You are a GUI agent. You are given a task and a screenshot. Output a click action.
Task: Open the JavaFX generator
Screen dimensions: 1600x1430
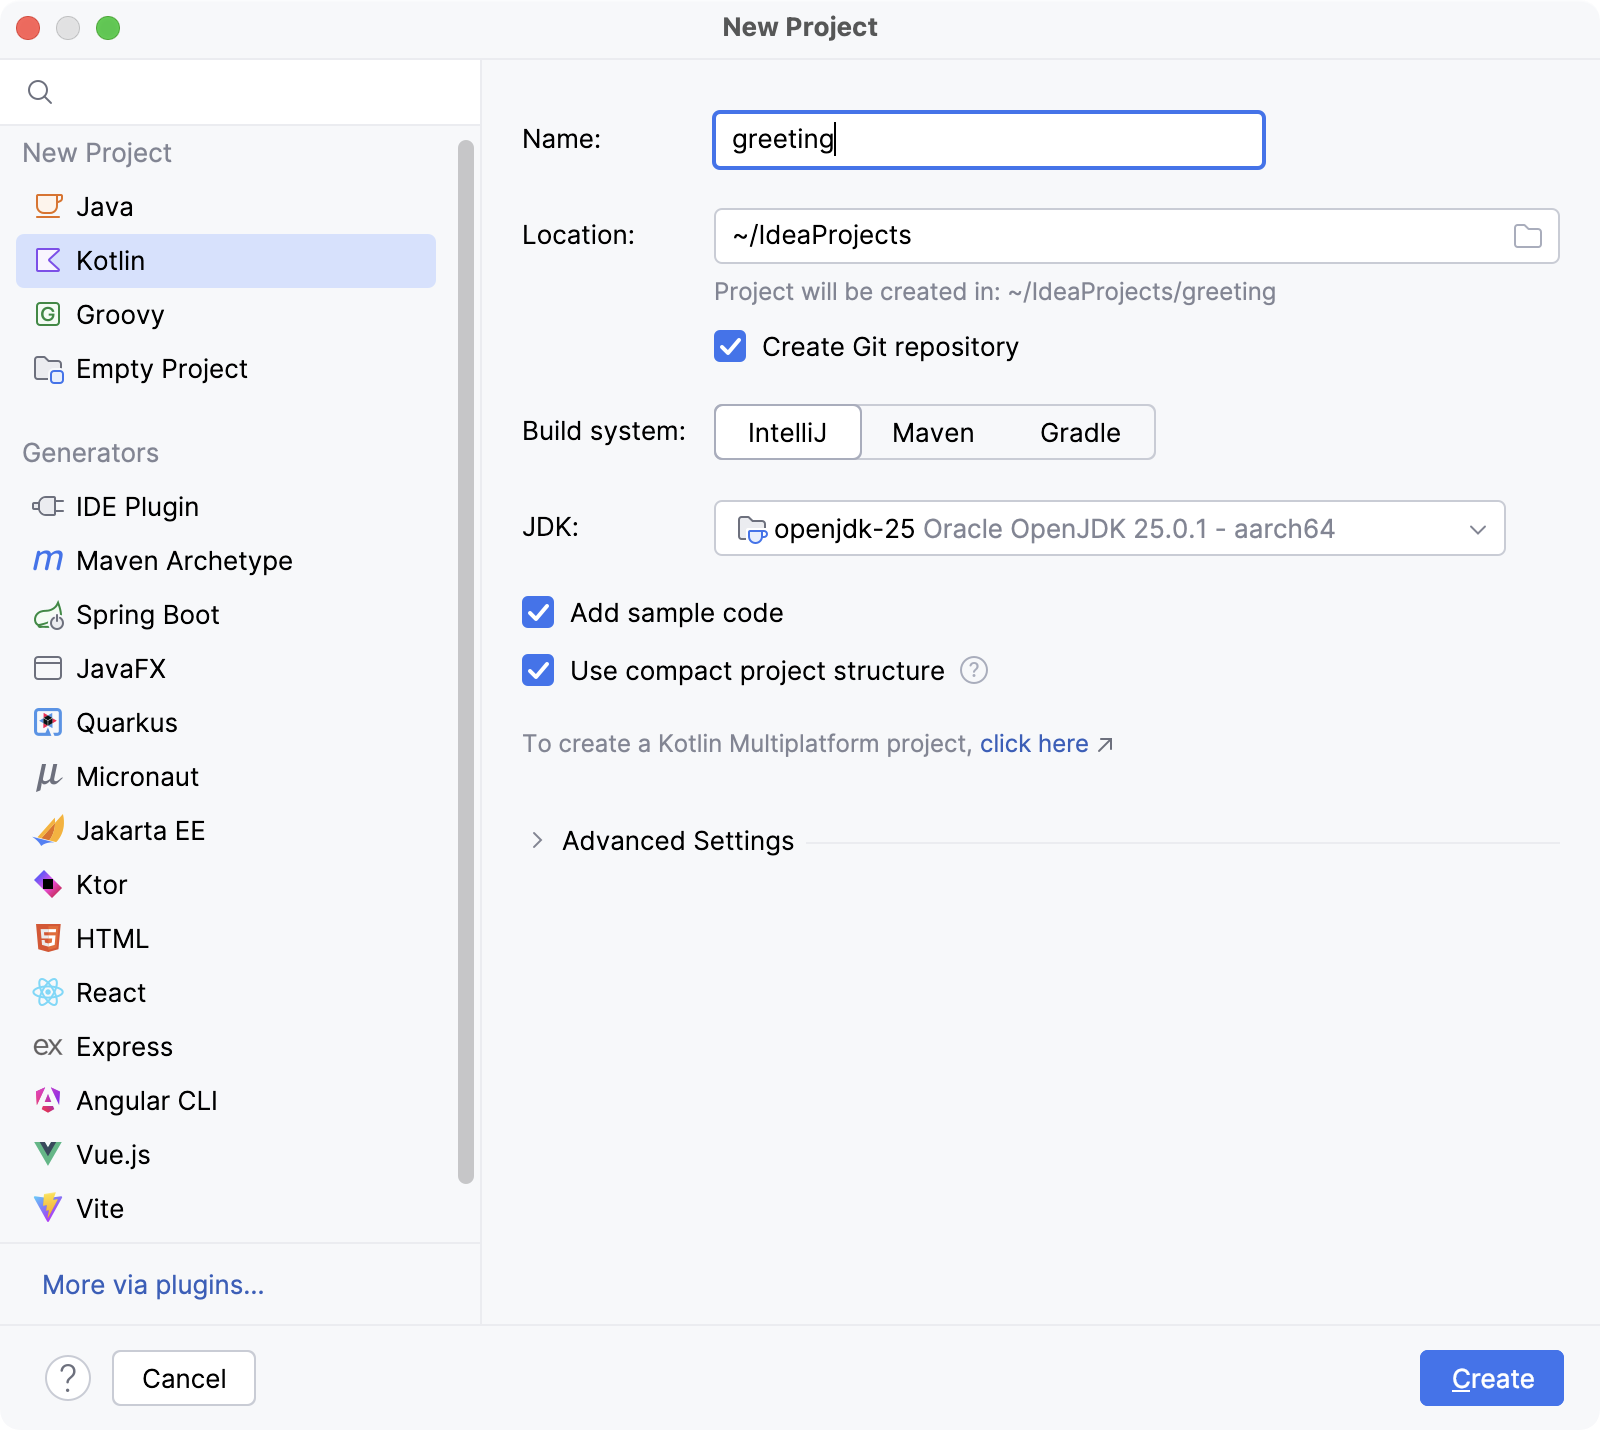pos(121,668)
